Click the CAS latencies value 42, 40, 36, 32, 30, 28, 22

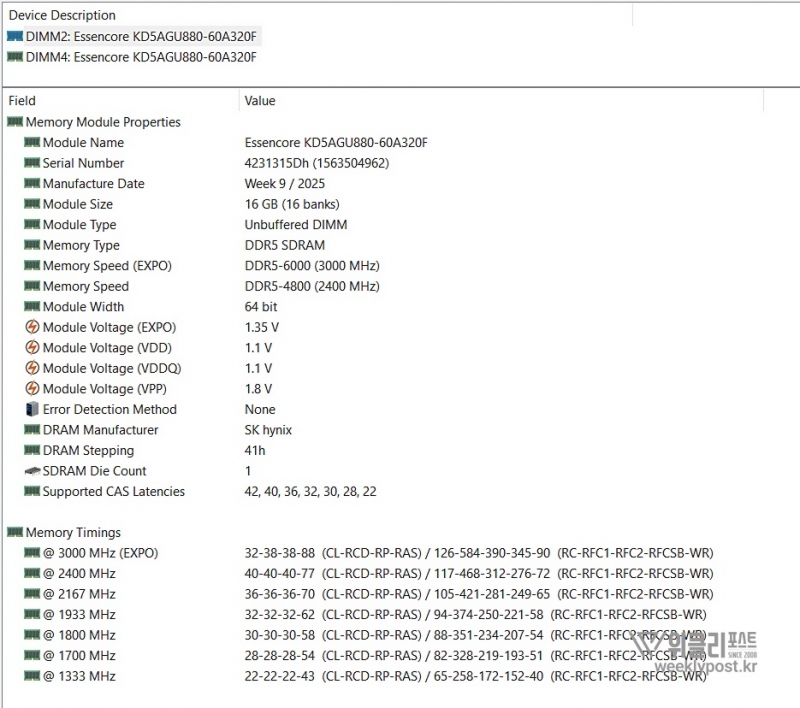[310, 492]
